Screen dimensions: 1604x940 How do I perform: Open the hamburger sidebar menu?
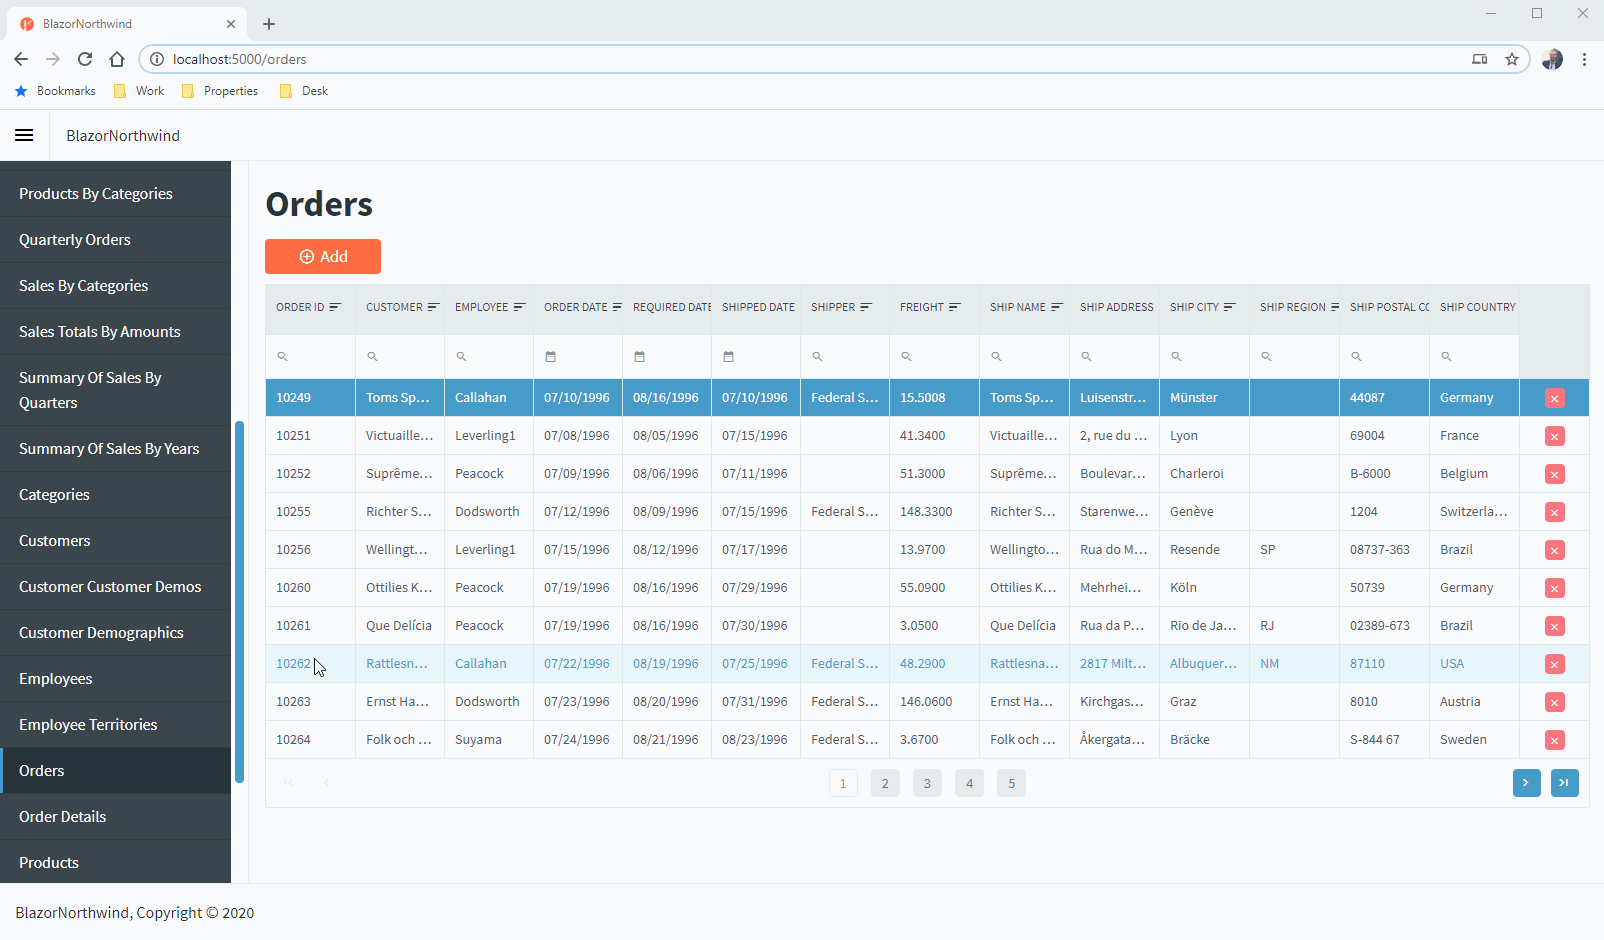click(24, 135)
